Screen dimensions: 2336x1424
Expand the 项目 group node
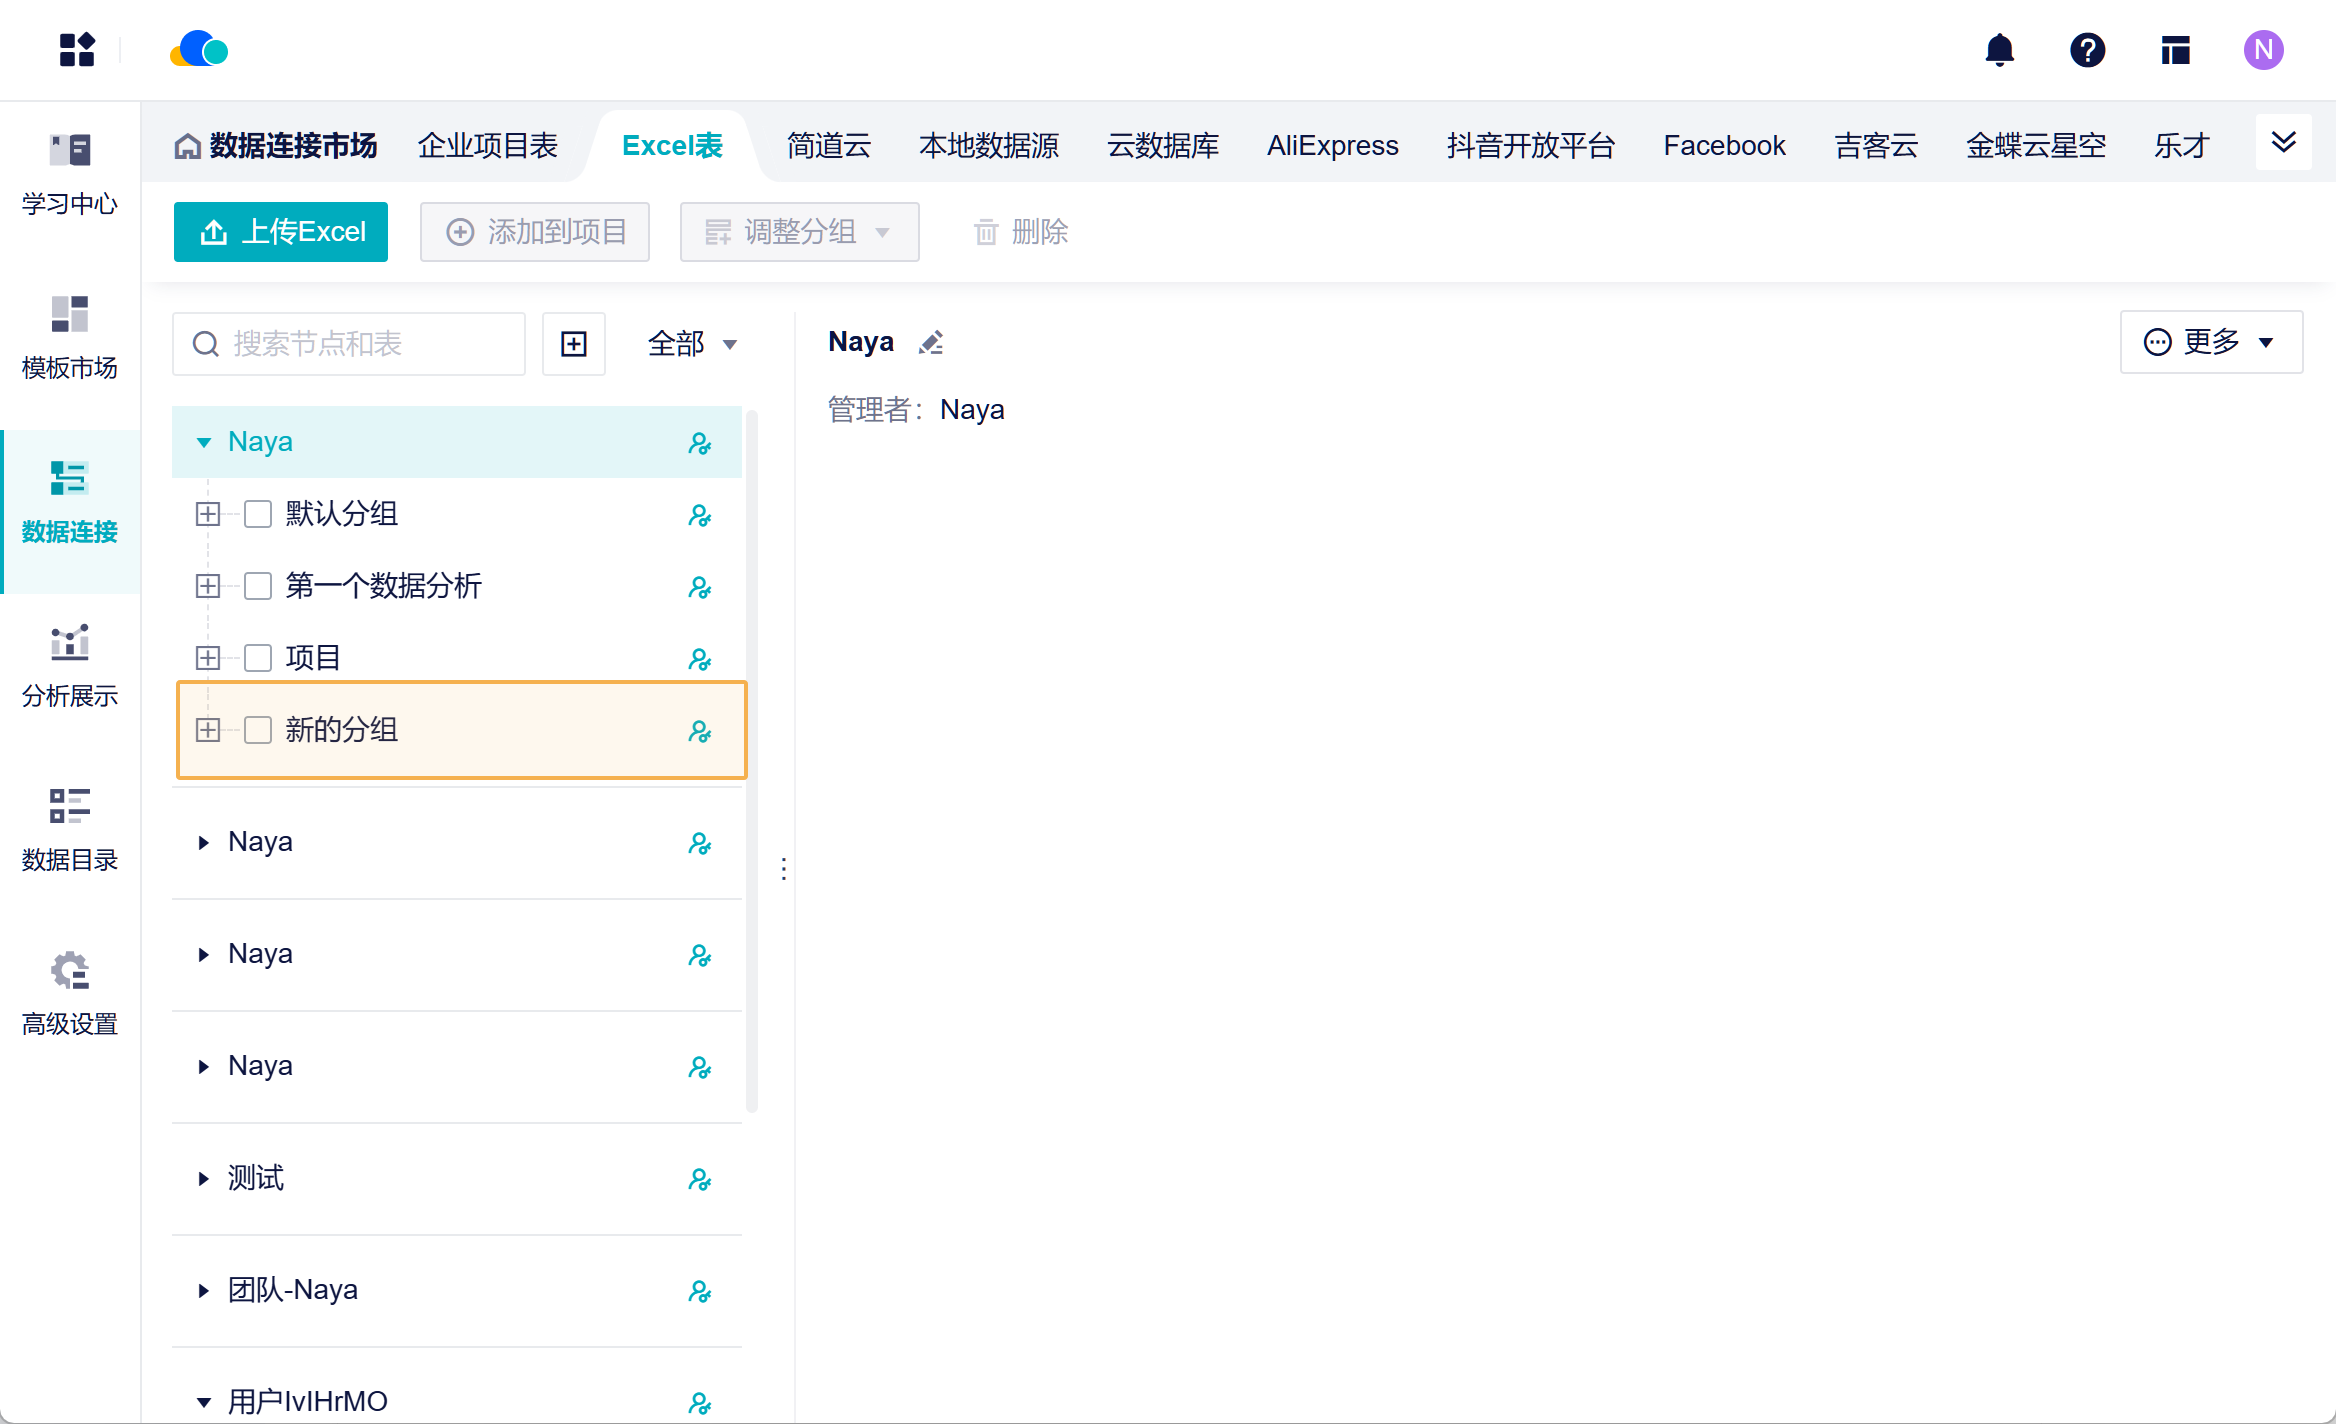pos(208,658)
